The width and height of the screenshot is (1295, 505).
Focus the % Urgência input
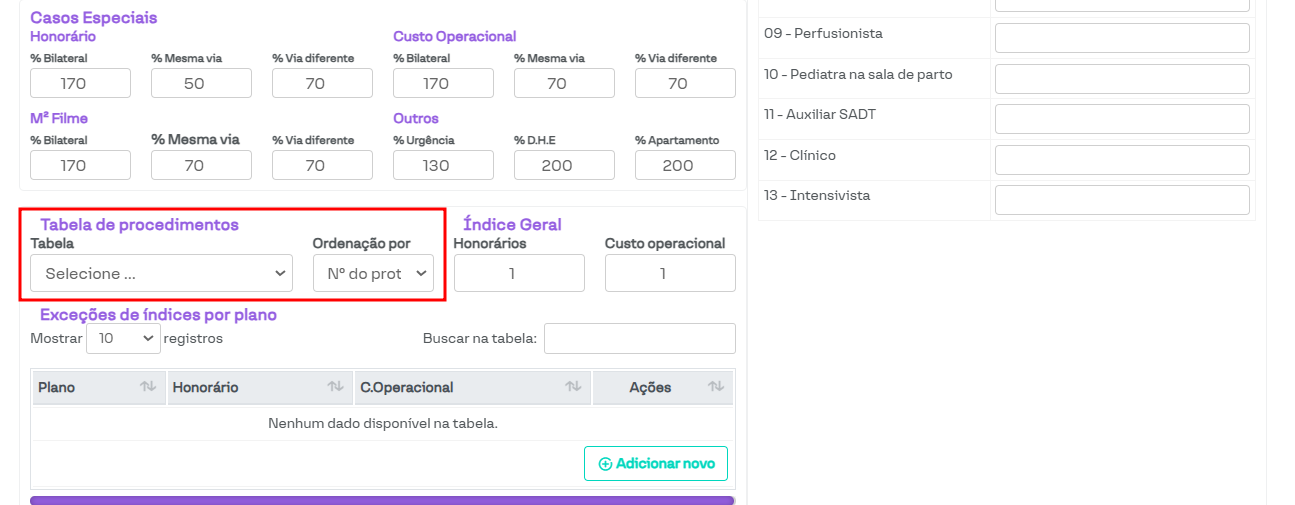(443, 165)
